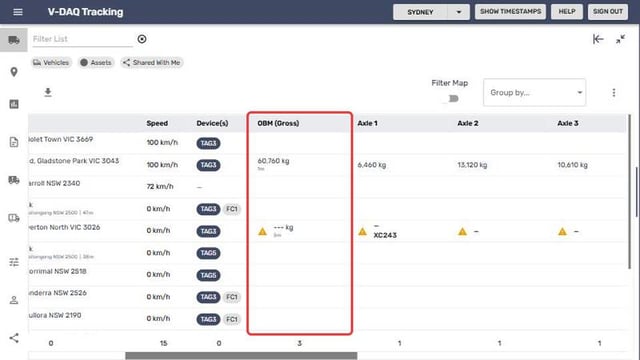Click the Filter List input field

(x=82, y=39)
